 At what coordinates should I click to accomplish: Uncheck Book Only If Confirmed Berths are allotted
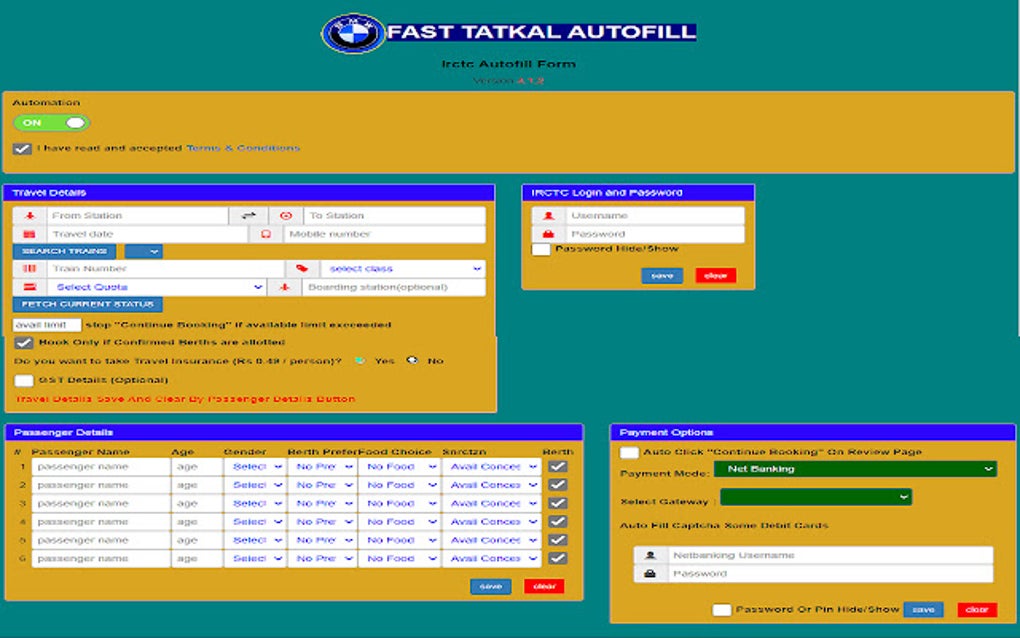[22, 344]
